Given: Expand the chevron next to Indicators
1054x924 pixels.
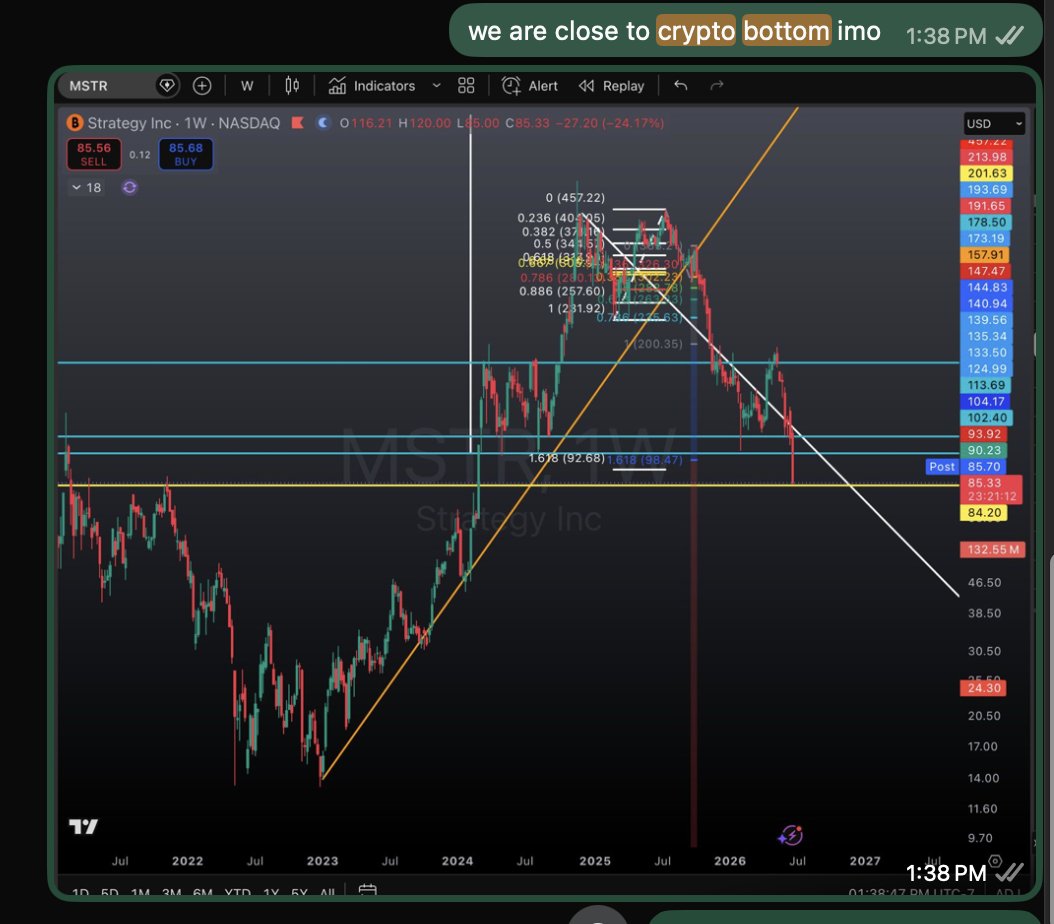Looking at the screenshot, I should pos(436,86).
